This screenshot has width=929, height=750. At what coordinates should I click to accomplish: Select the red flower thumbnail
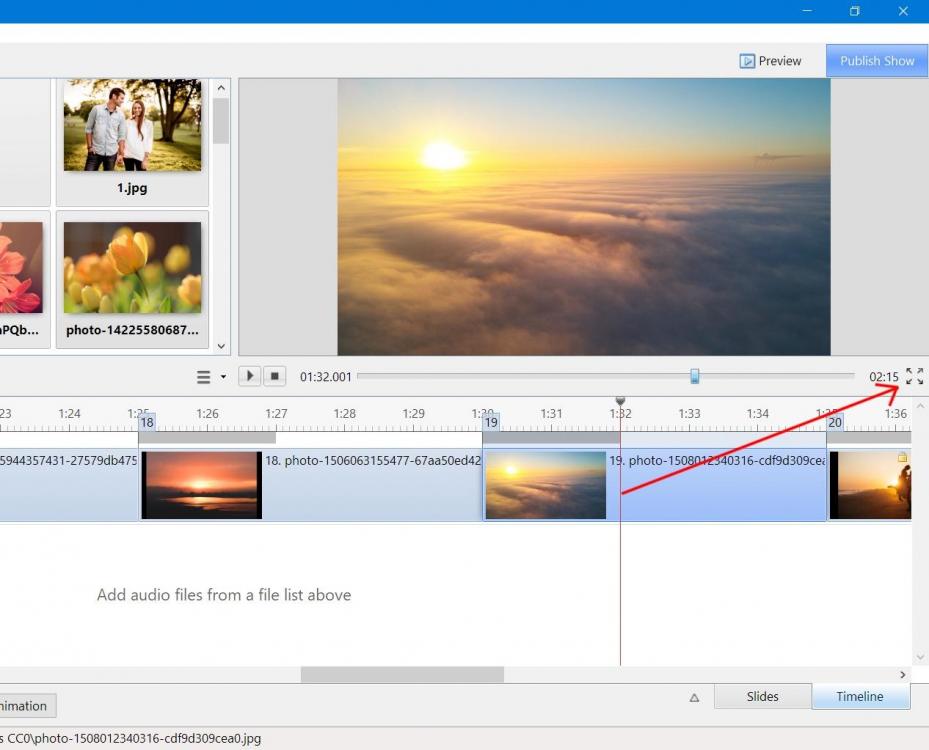click(x=20, y=268)
